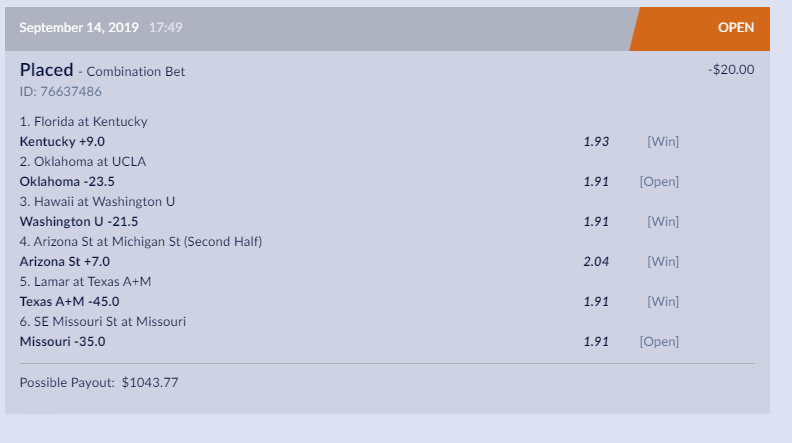Viewport: 792px width, 443px height.
Task: Click the [Open] status beside Oklahoma -23.5
Action: tap(659, 181)
